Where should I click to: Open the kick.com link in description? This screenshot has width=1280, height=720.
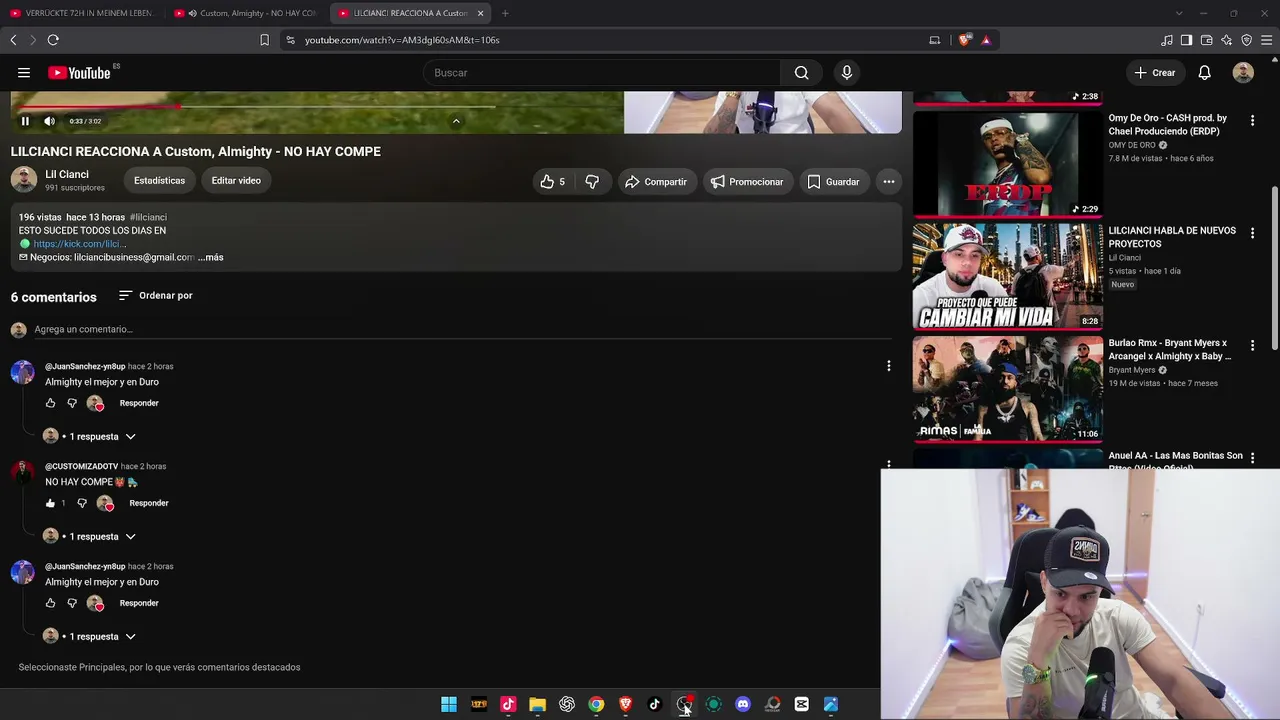[x=78, y=244]
